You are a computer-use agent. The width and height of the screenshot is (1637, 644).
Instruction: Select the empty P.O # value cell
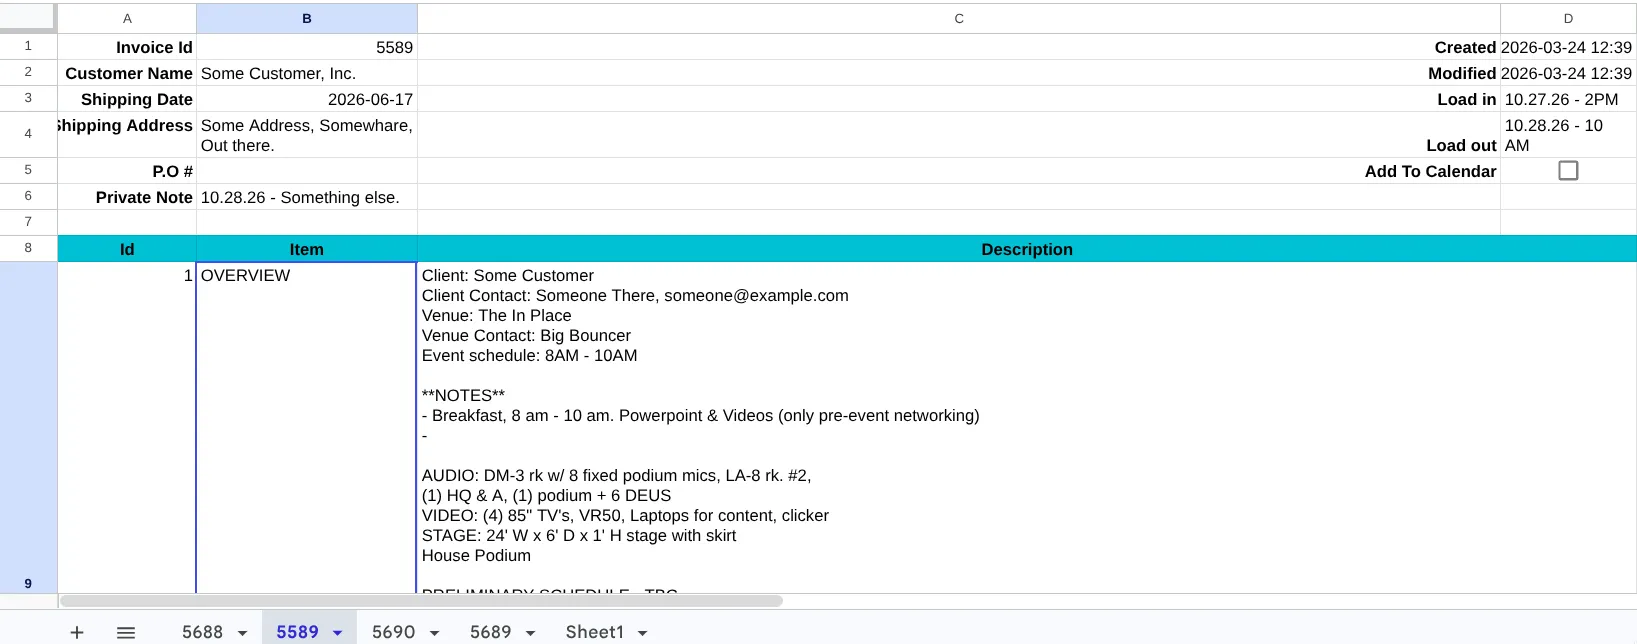(x=307, y=171)
